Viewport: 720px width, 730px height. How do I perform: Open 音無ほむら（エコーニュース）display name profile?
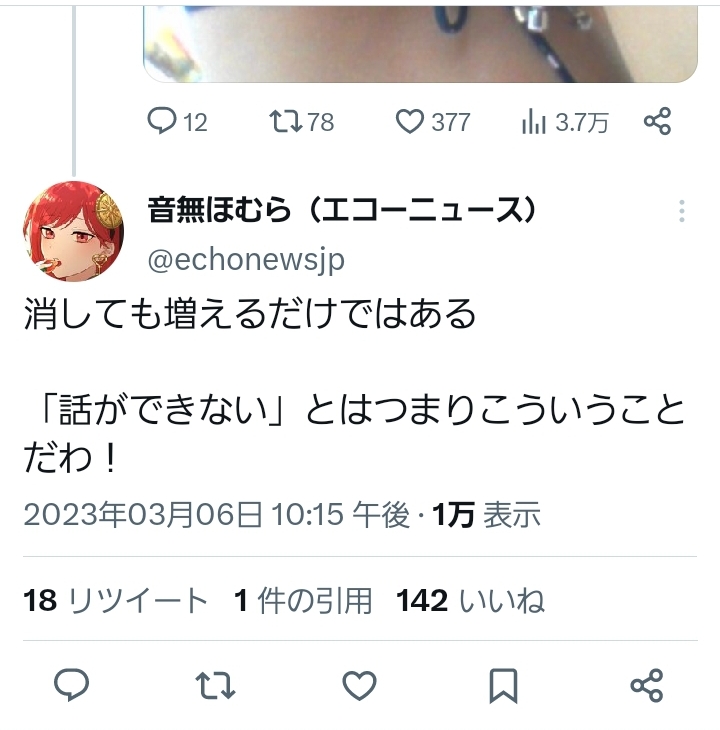pos(342,210)
